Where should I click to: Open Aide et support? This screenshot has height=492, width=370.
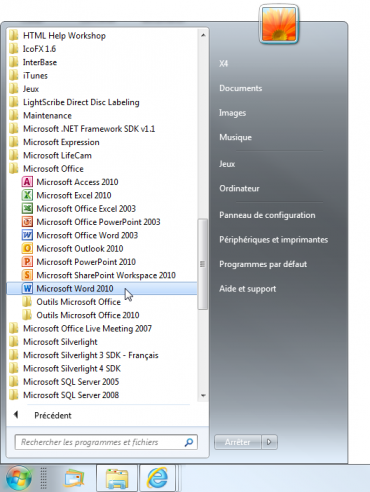[247, 289]
